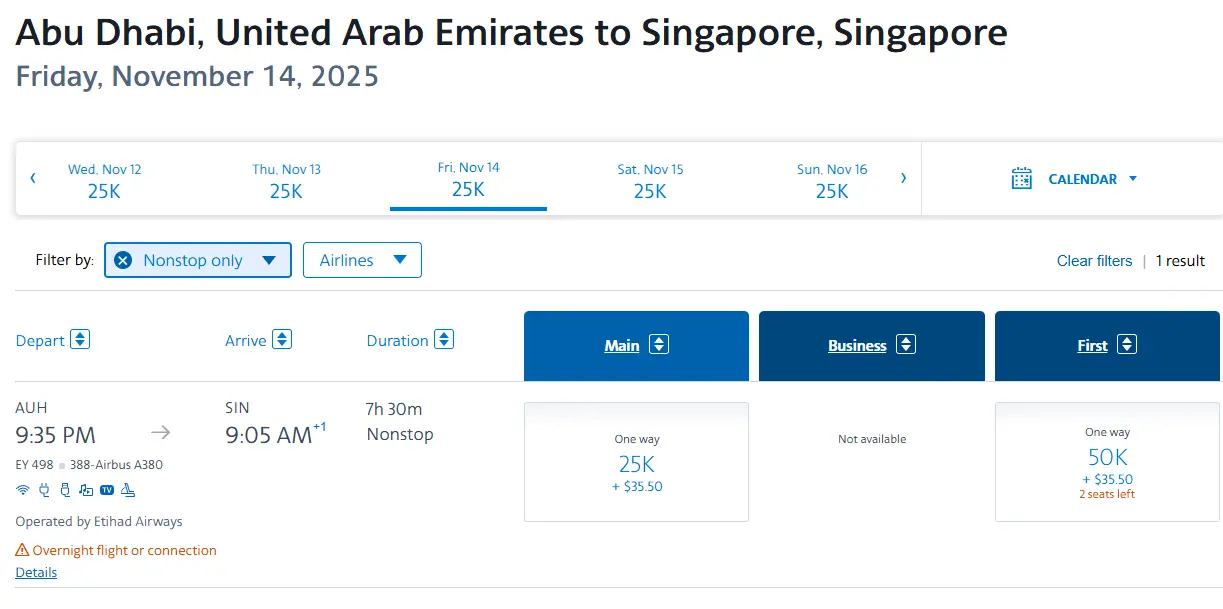Click the AUH airport code
This screenshot has width=1223, height=609.
tap(31, 408)
